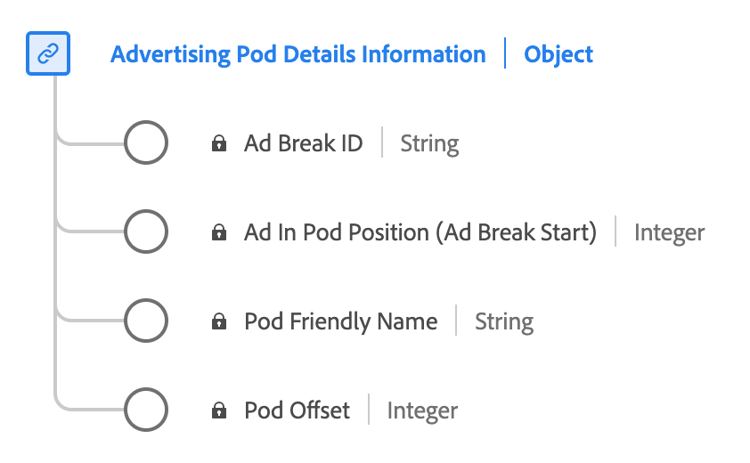Select the Ad Break ID circle node

(146, 143)
